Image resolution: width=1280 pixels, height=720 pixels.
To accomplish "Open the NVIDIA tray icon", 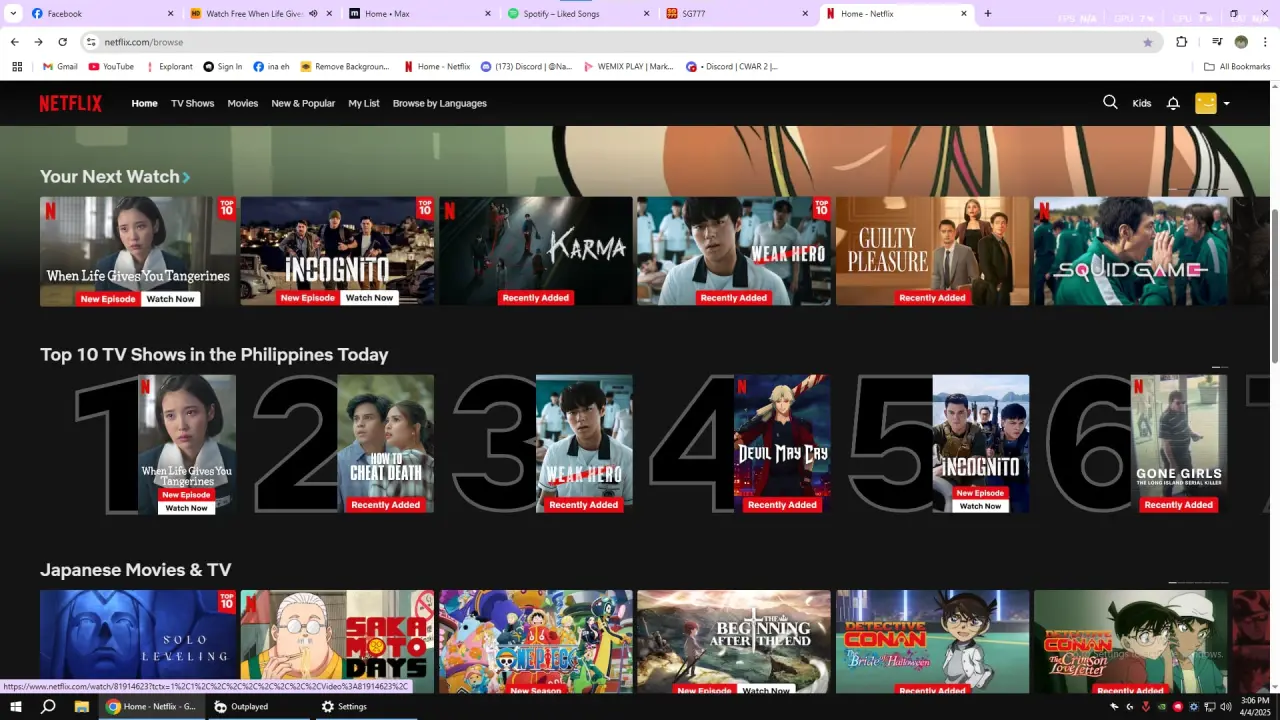I will click(1163, 707).
